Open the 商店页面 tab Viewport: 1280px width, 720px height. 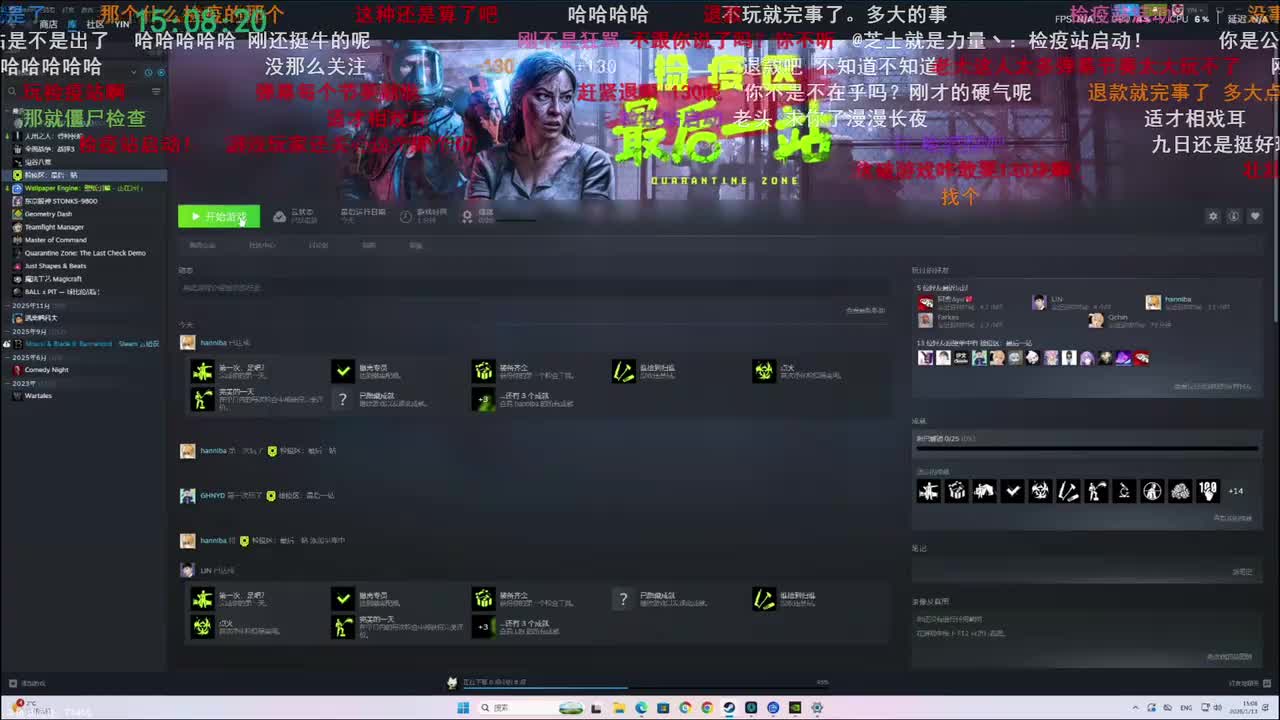[203, 245]
